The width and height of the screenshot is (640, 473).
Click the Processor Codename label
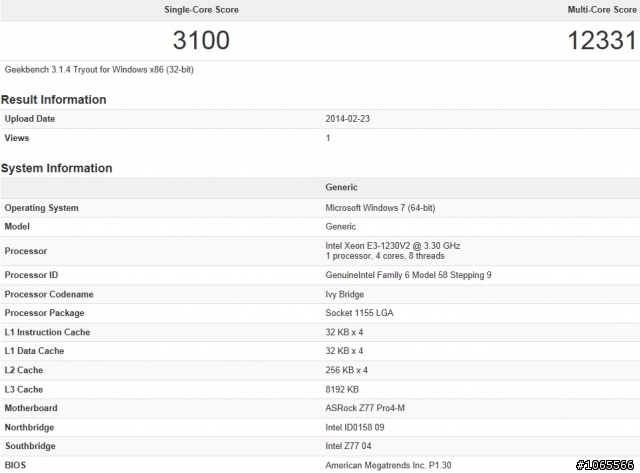pyautogui.click(x=49, y=294)
